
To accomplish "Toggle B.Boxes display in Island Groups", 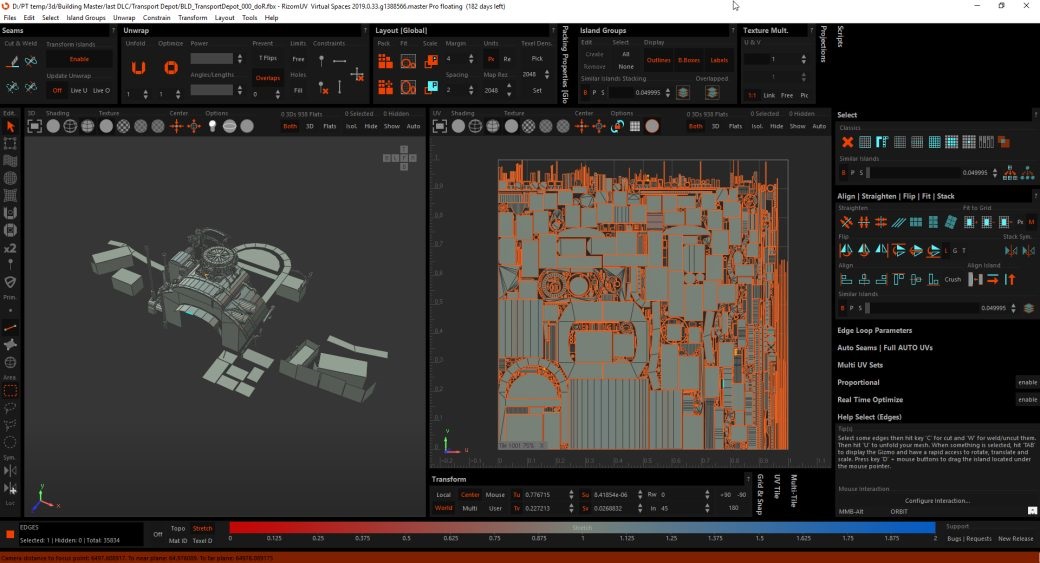I will [x=688, y=60].
